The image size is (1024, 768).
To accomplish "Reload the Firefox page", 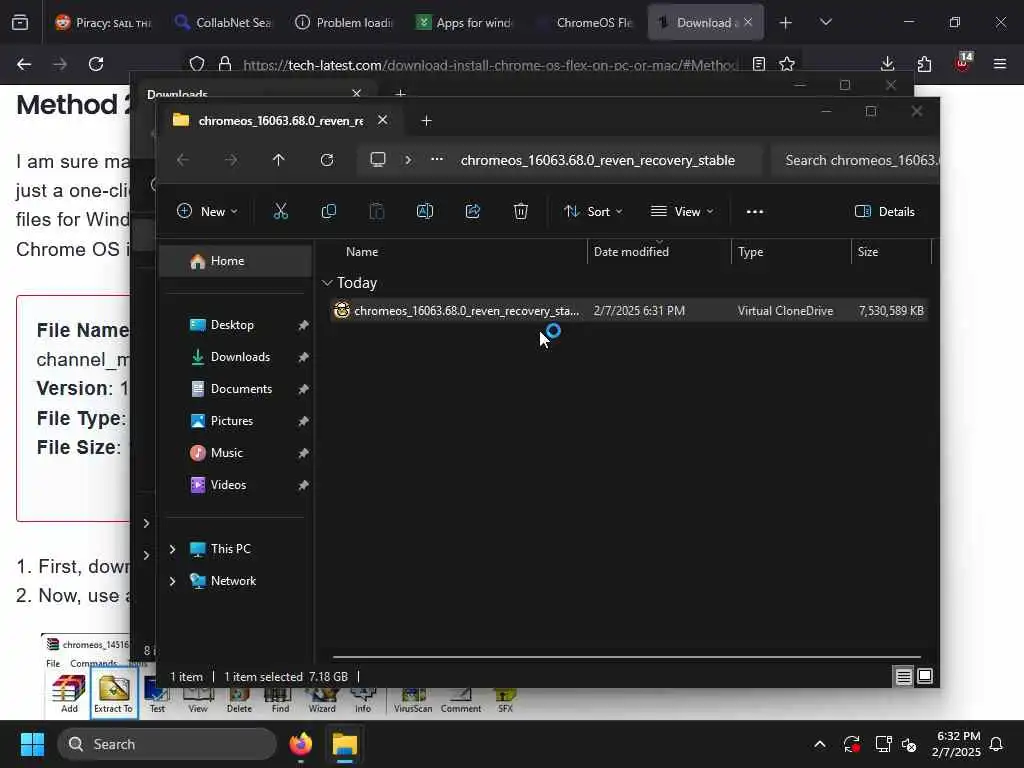I will pos(96,64).
